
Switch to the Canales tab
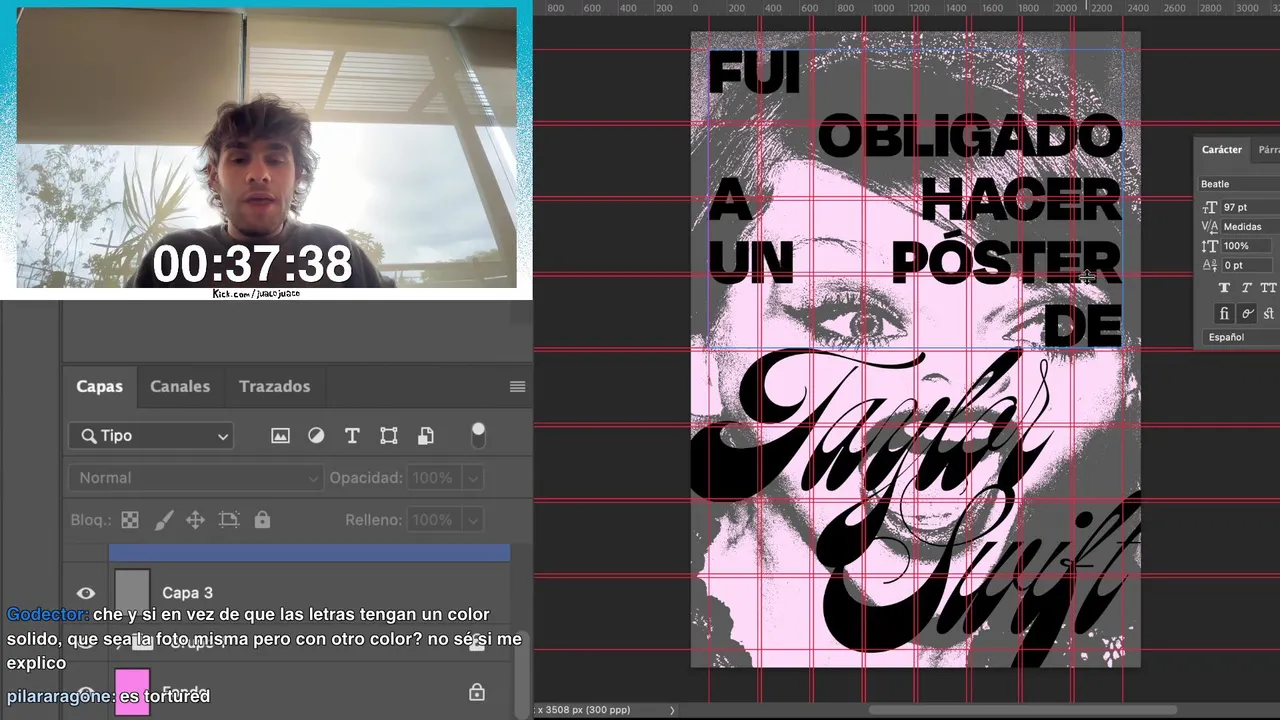(180, 386)
